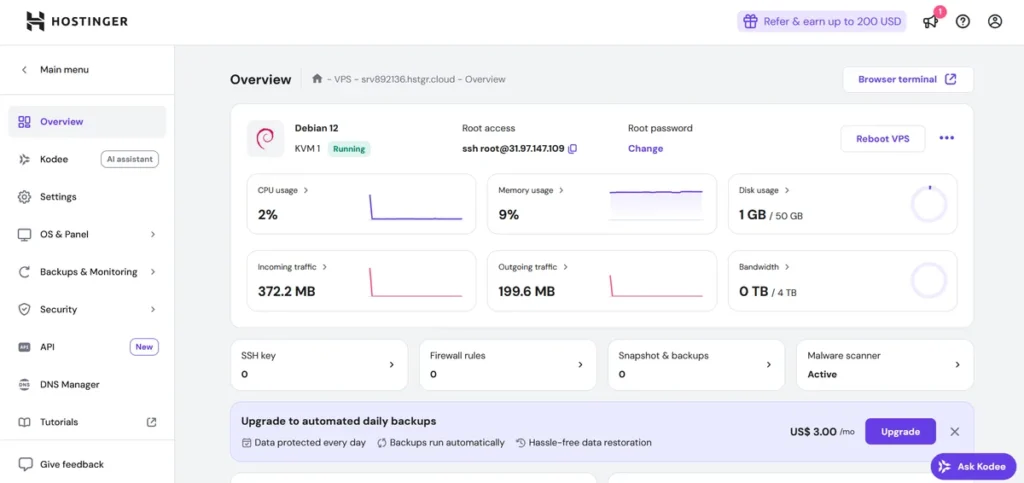Click the Tutorials book icon
The width and height of the screenshot is (1024, 483).
pos(24,422)
